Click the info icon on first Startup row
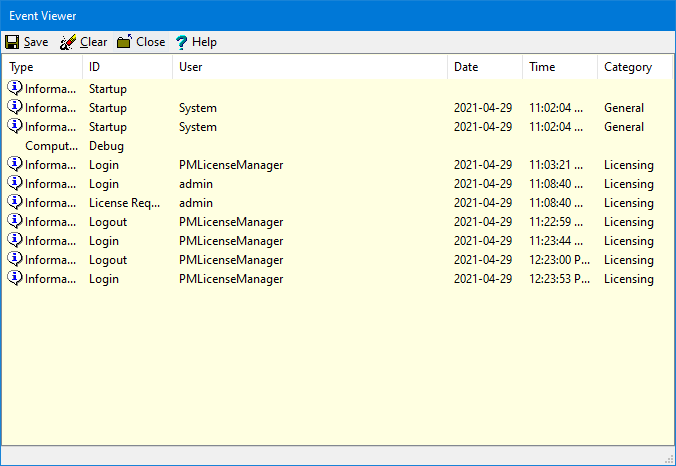The height and width of the screenshot is (466, 676). point(15,88)
